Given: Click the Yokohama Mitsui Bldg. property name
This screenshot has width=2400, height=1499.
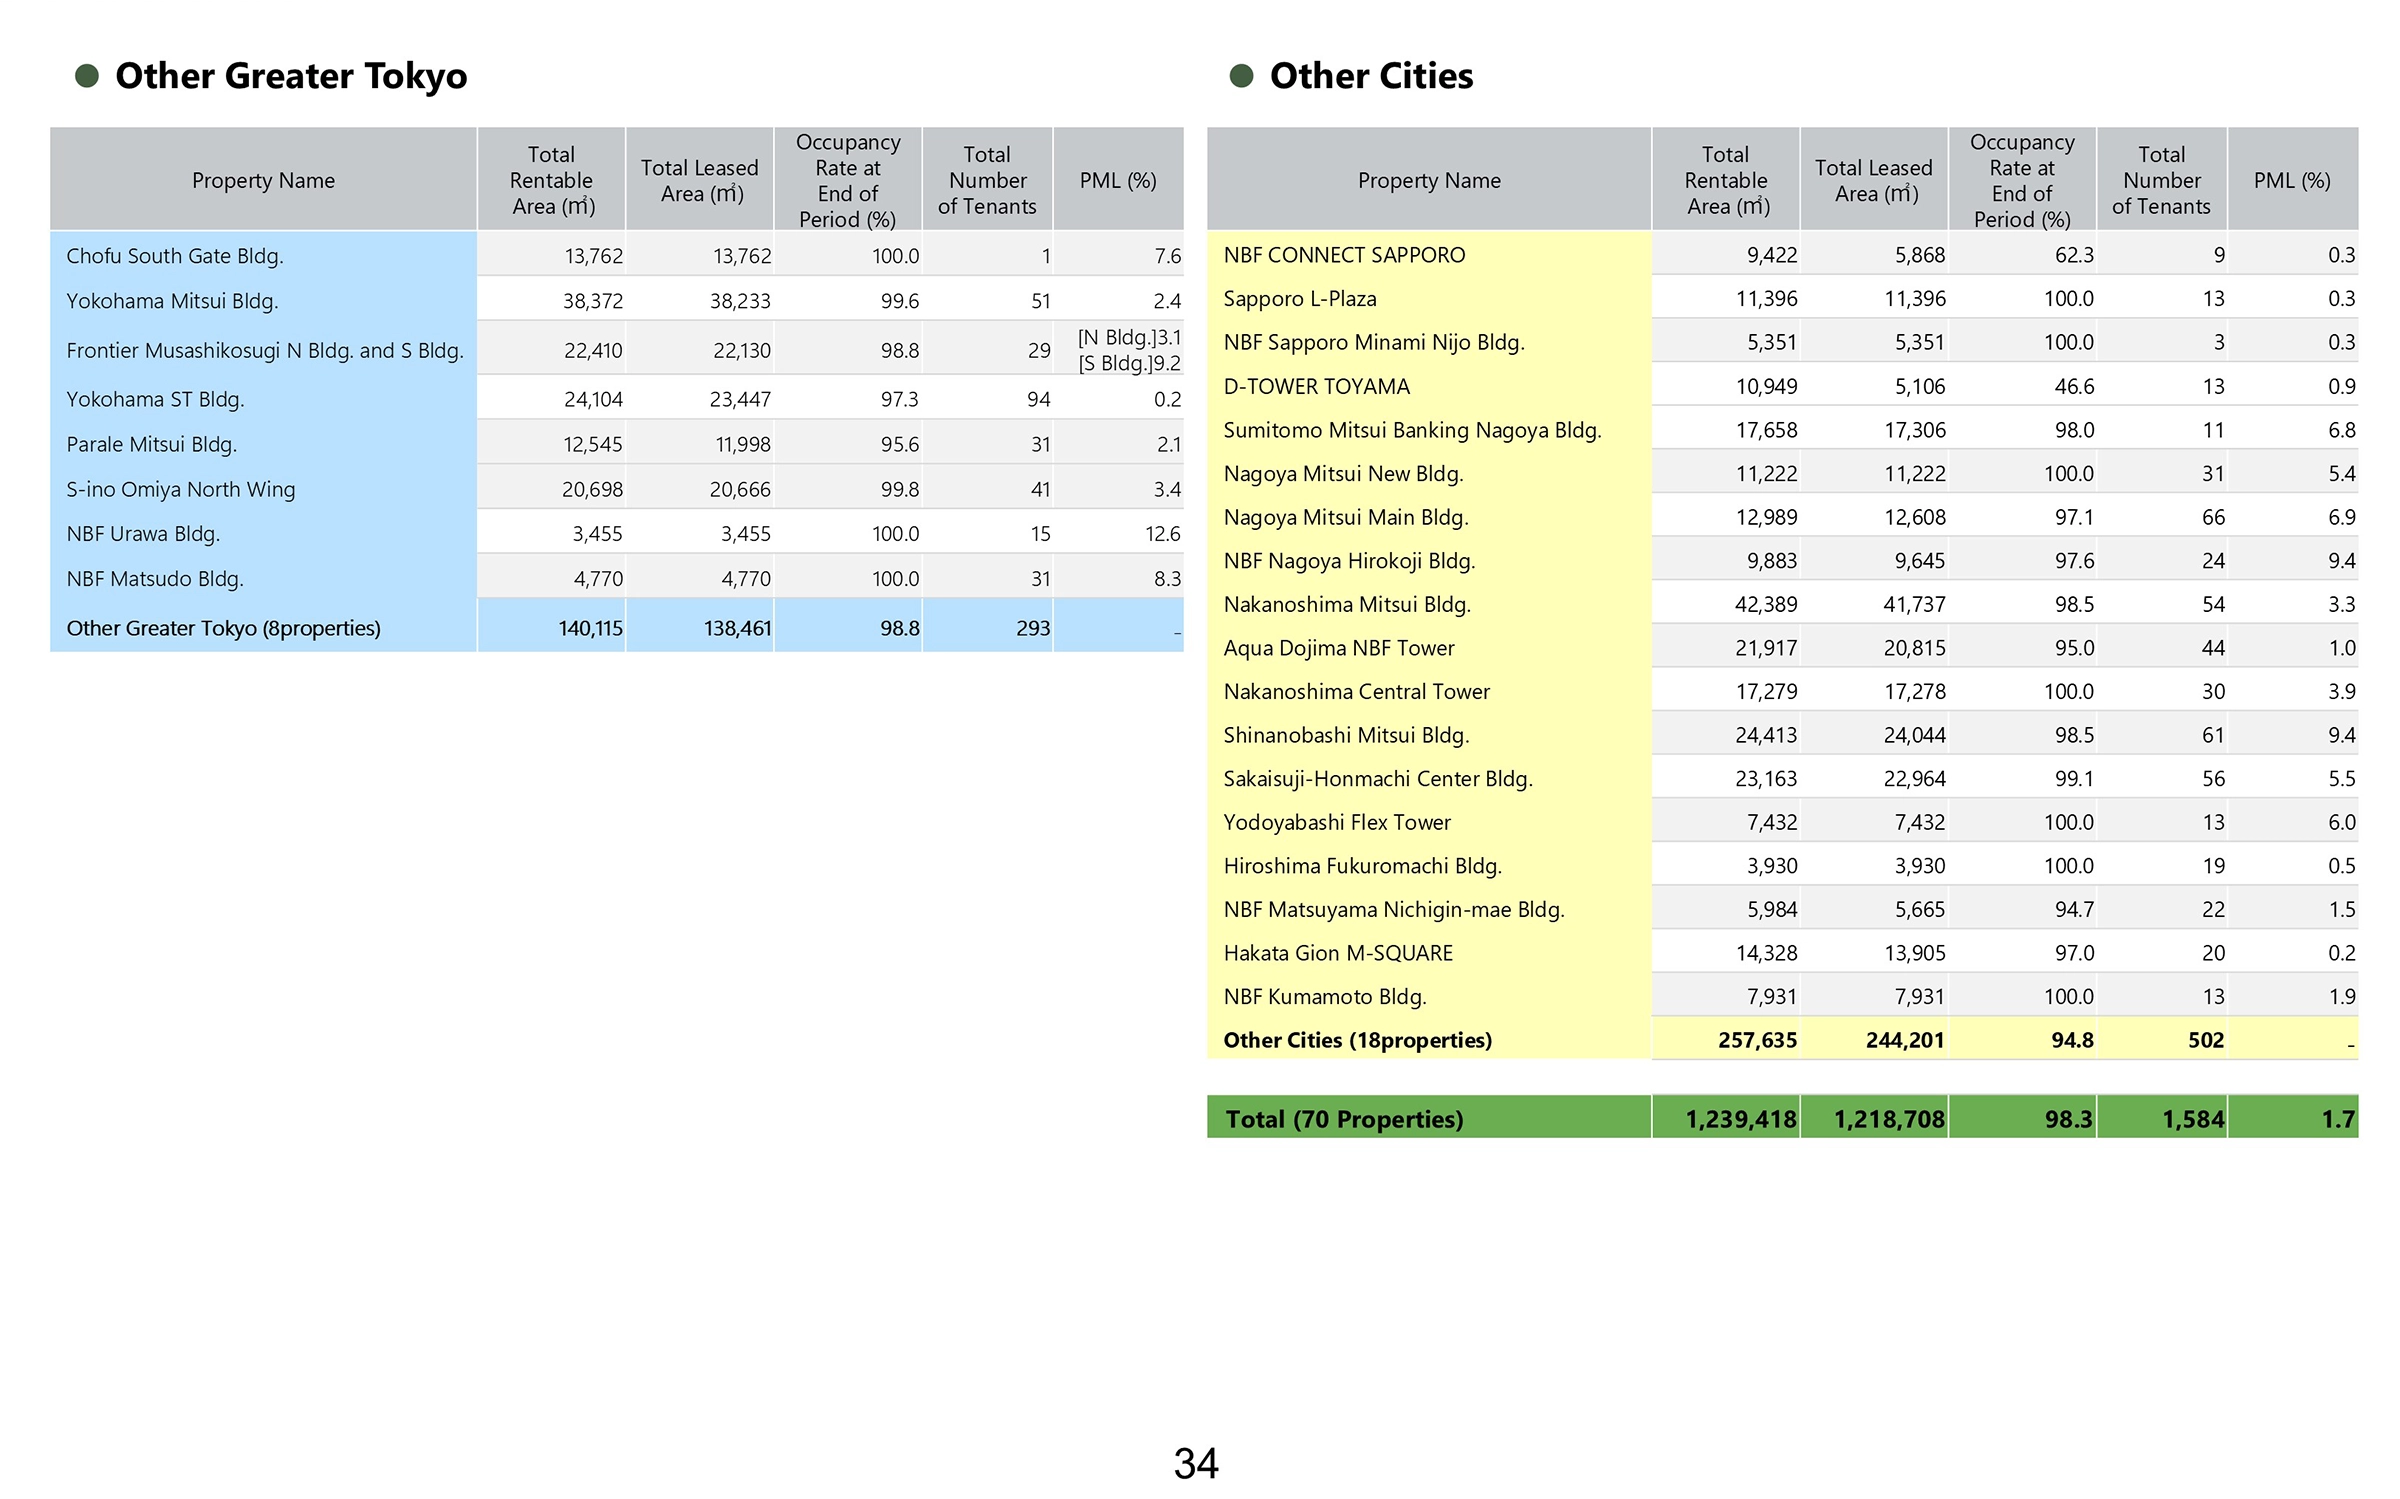Looking at the screenshot, I should (x=172, y=301).
